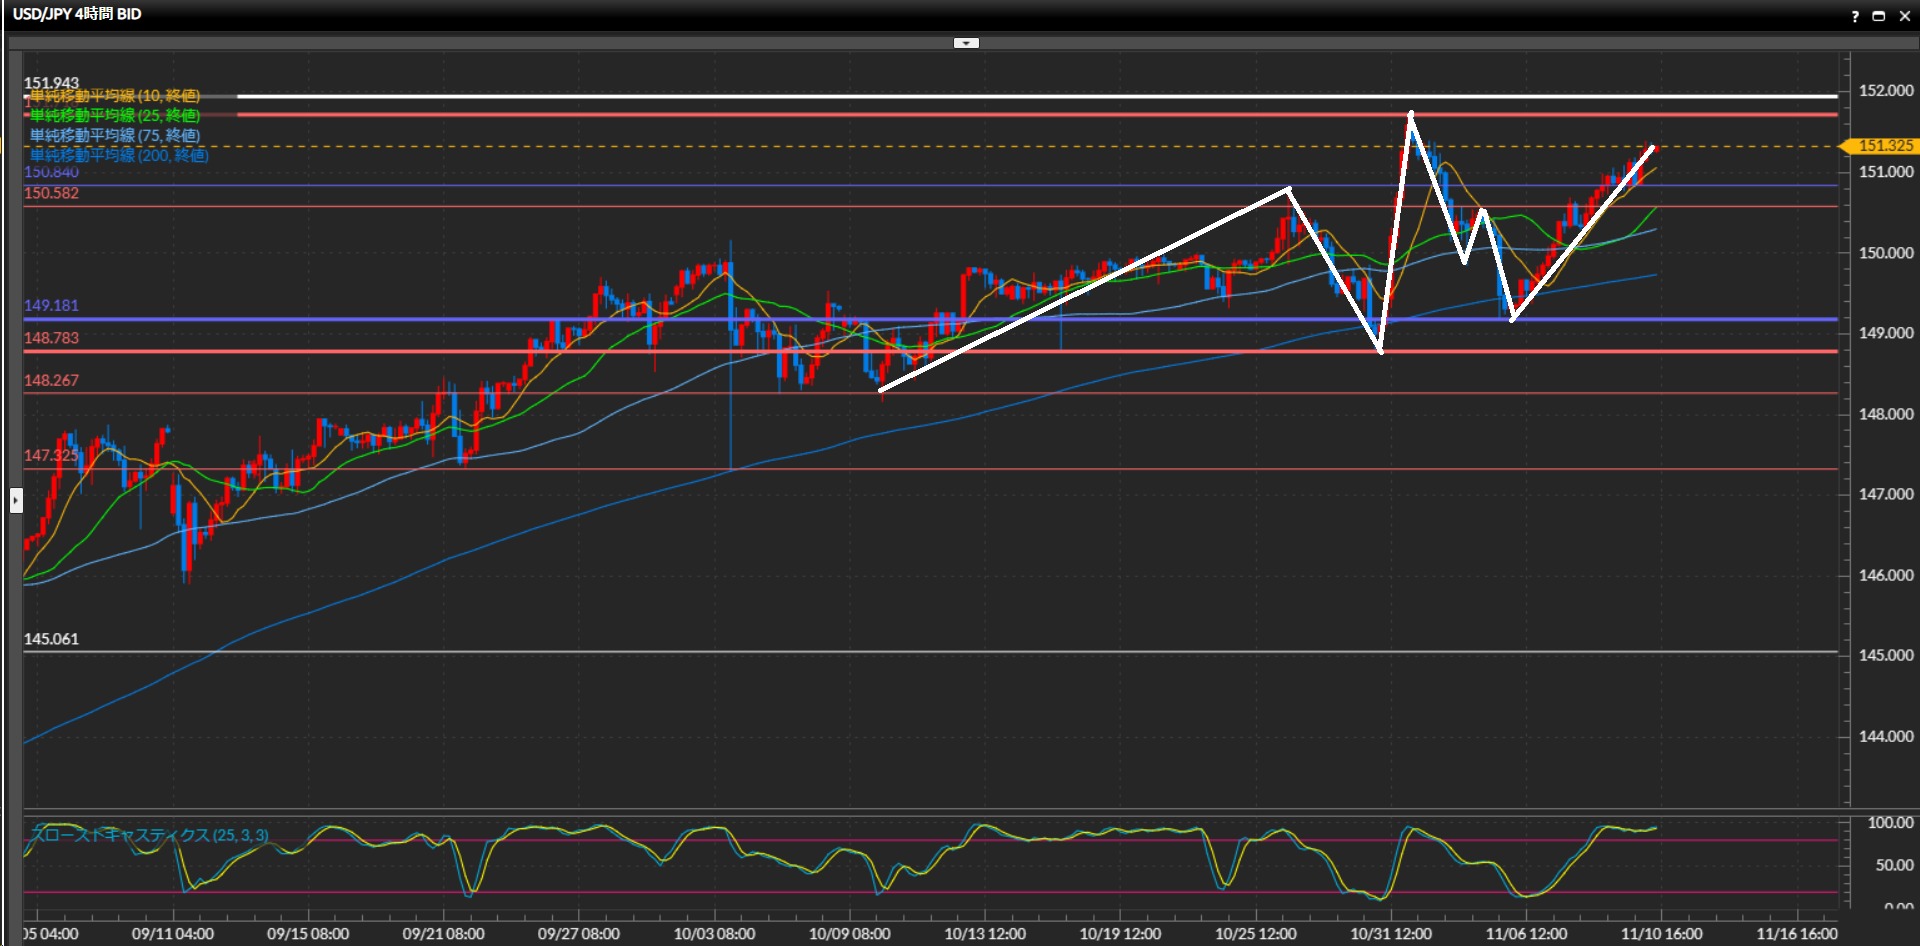Open the help question mark icon
Viewport: 1920px width, 946px height.
pyautogui.click(x=1855, y=16)
